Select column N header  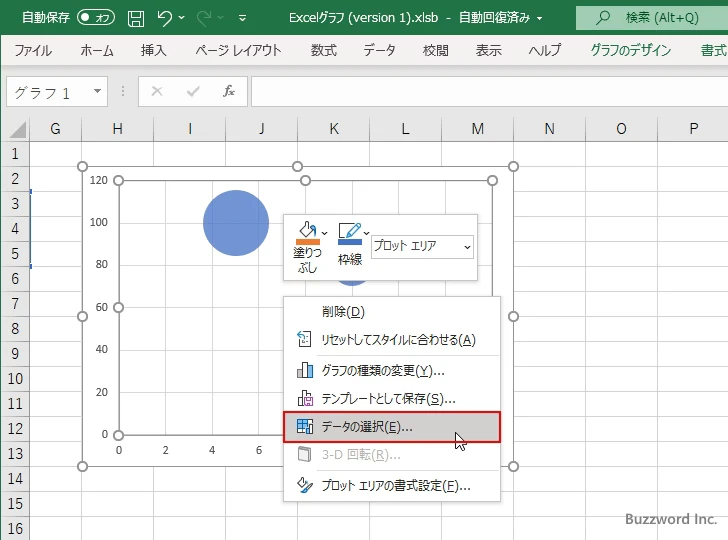coord(549,129)
